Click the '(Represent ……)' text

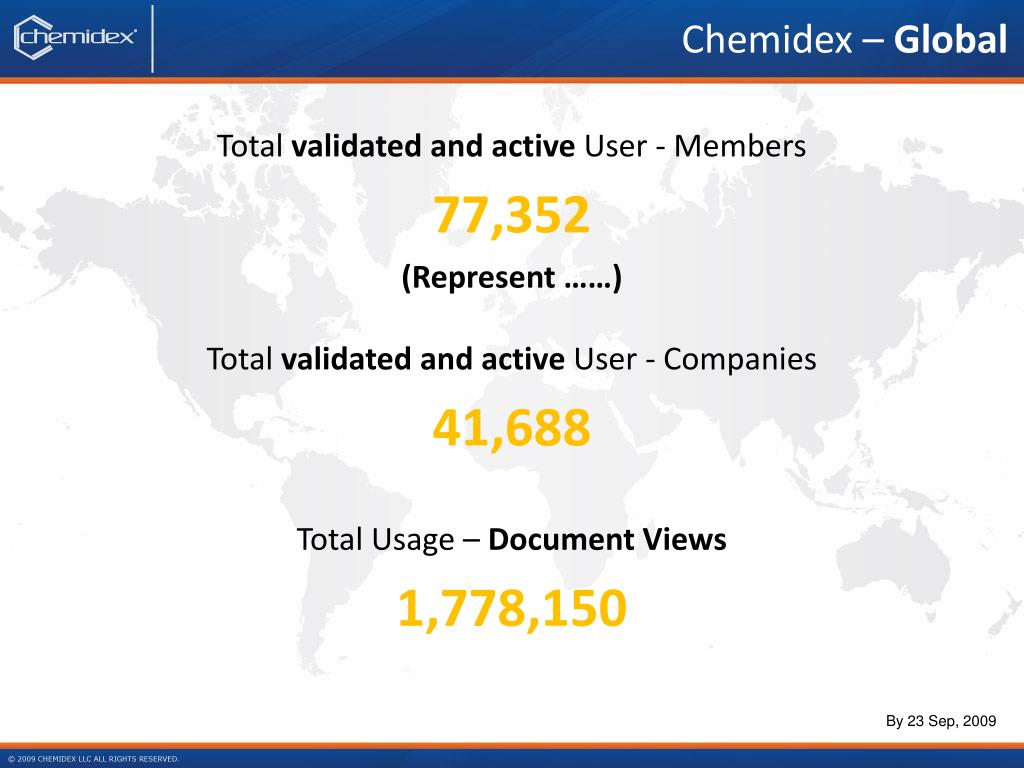511,278
